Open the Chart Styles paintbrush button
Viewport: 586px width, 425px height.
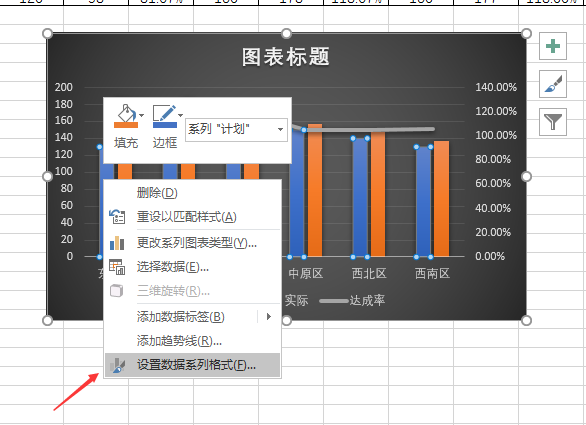point(553,84)
